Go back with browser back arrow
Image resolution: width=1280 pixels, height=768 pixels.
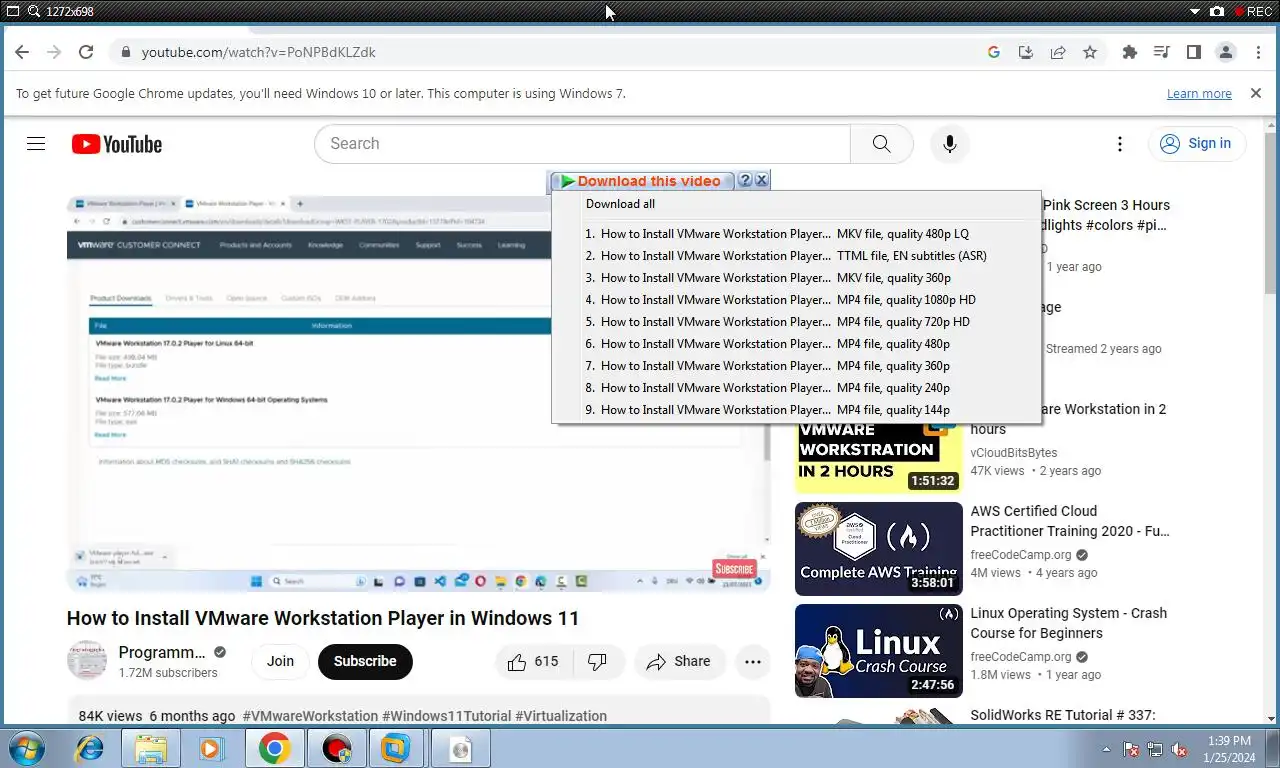tap(22, 52)
